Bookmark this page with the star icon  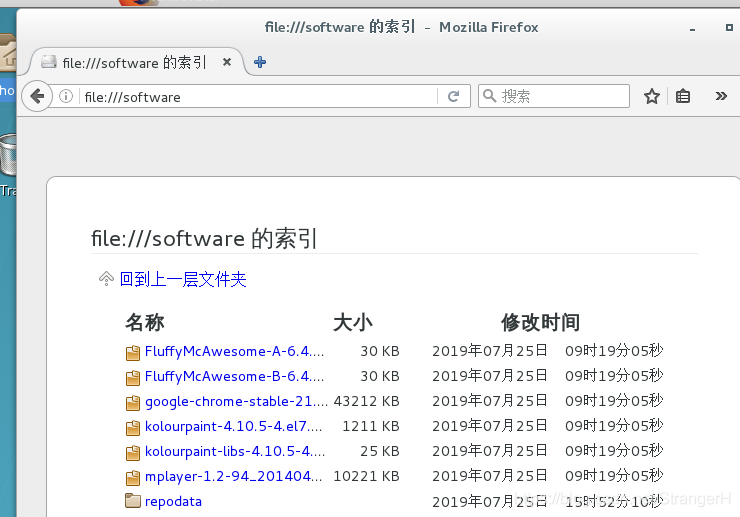pos(652,96)
